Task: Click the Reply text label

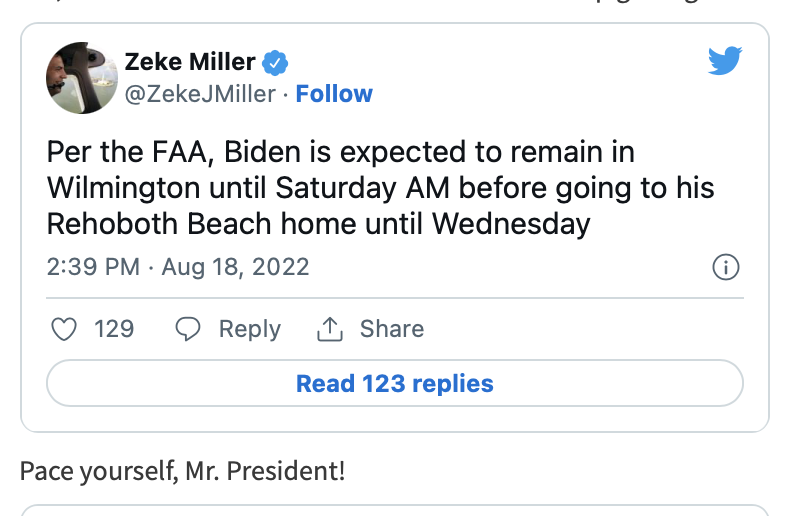Action: (249, 329)
